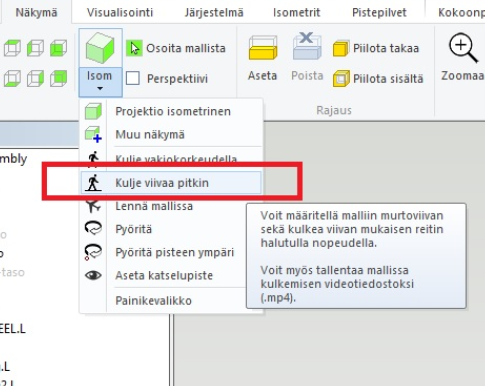Choose Aseta katselupiste menu item
The width and height of the screenshot is (485, 386).
(x=163, y=275)
